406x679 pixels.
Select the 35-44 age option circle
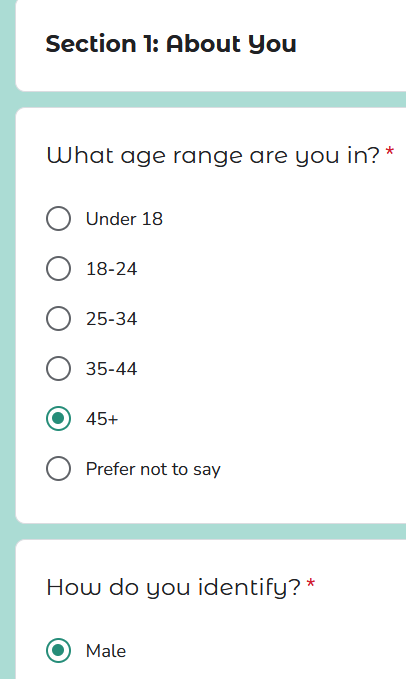click(x=58, y=369)
